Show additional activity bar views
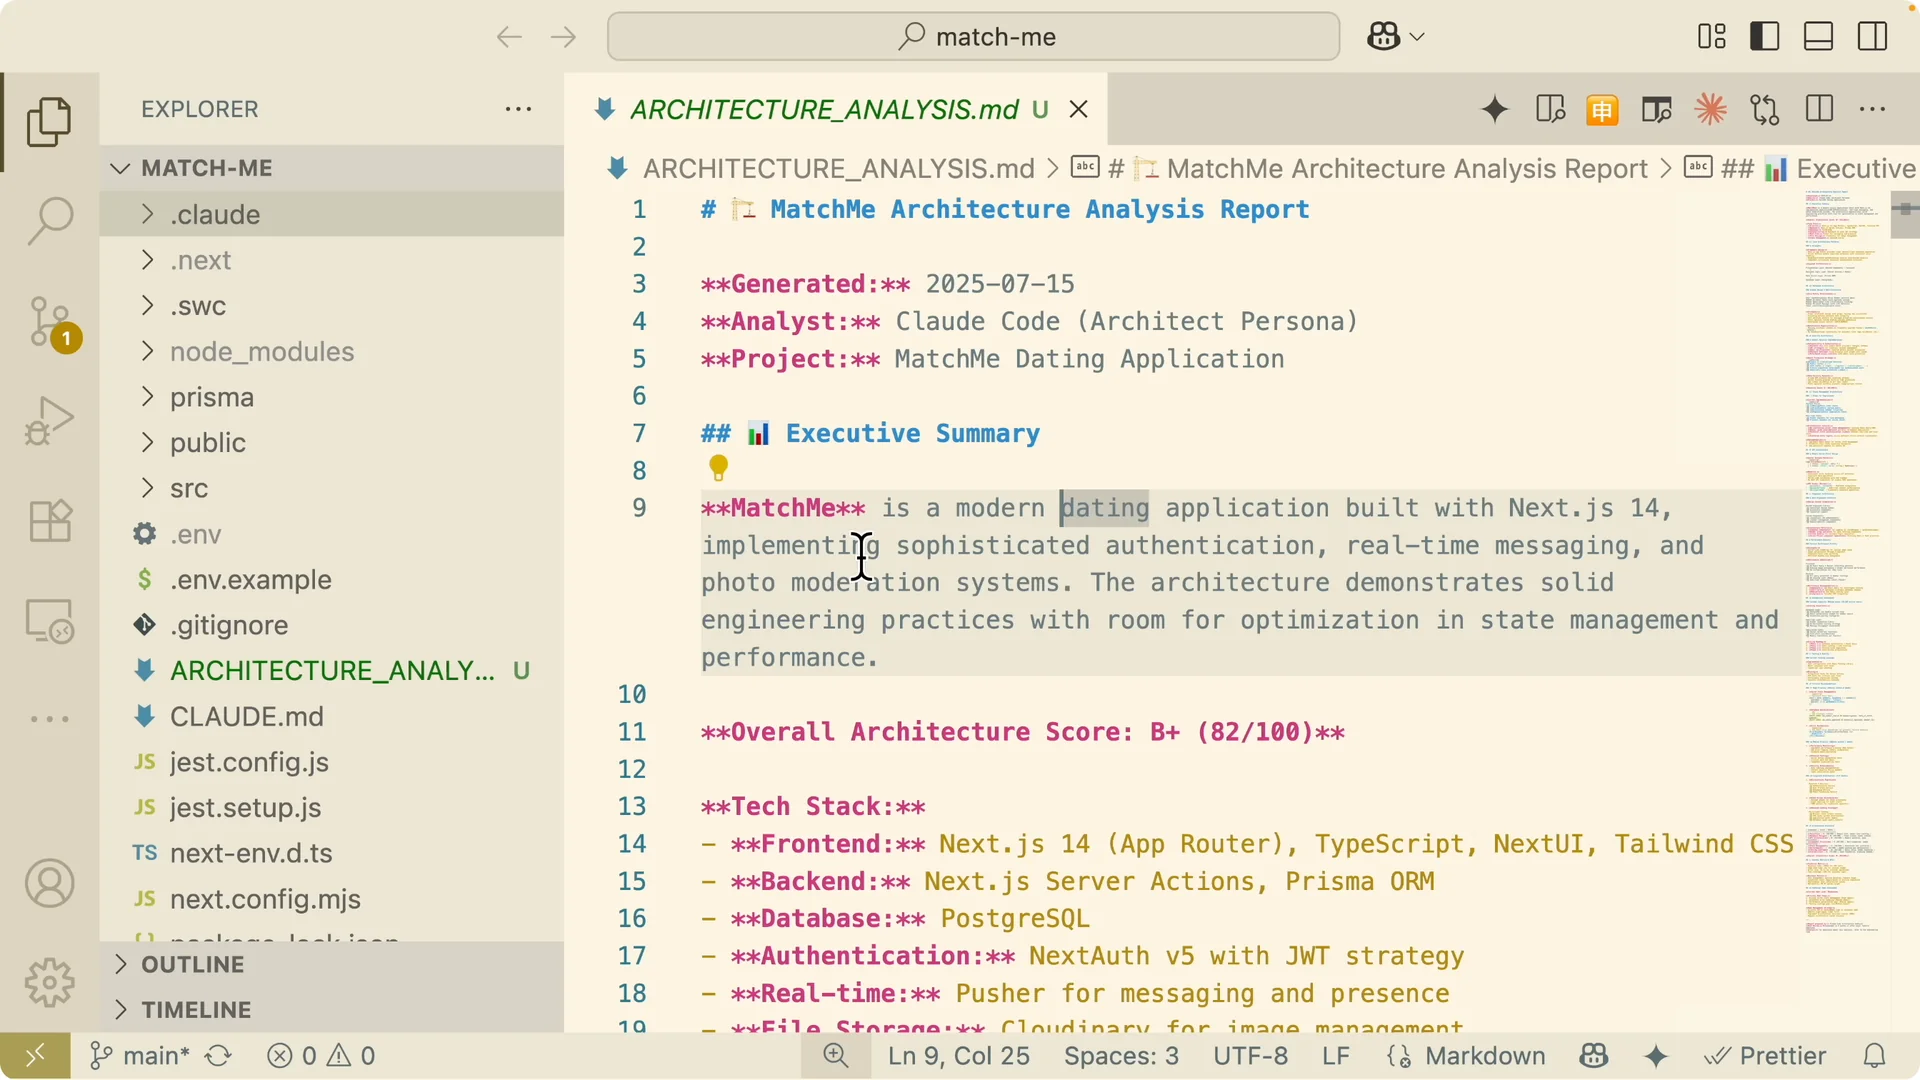 click(x=49, y=719)
